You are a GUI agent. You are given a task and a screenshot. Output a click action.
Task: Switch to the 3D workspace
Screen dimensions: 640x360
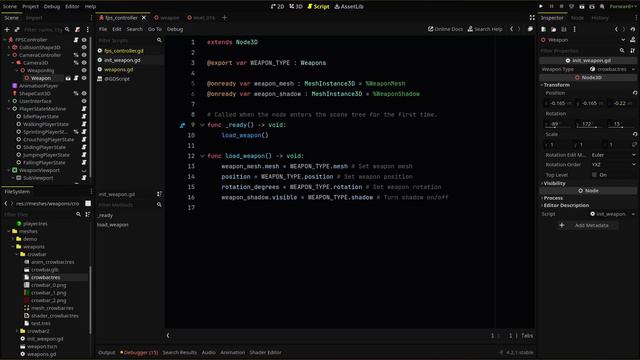(296, 7)
